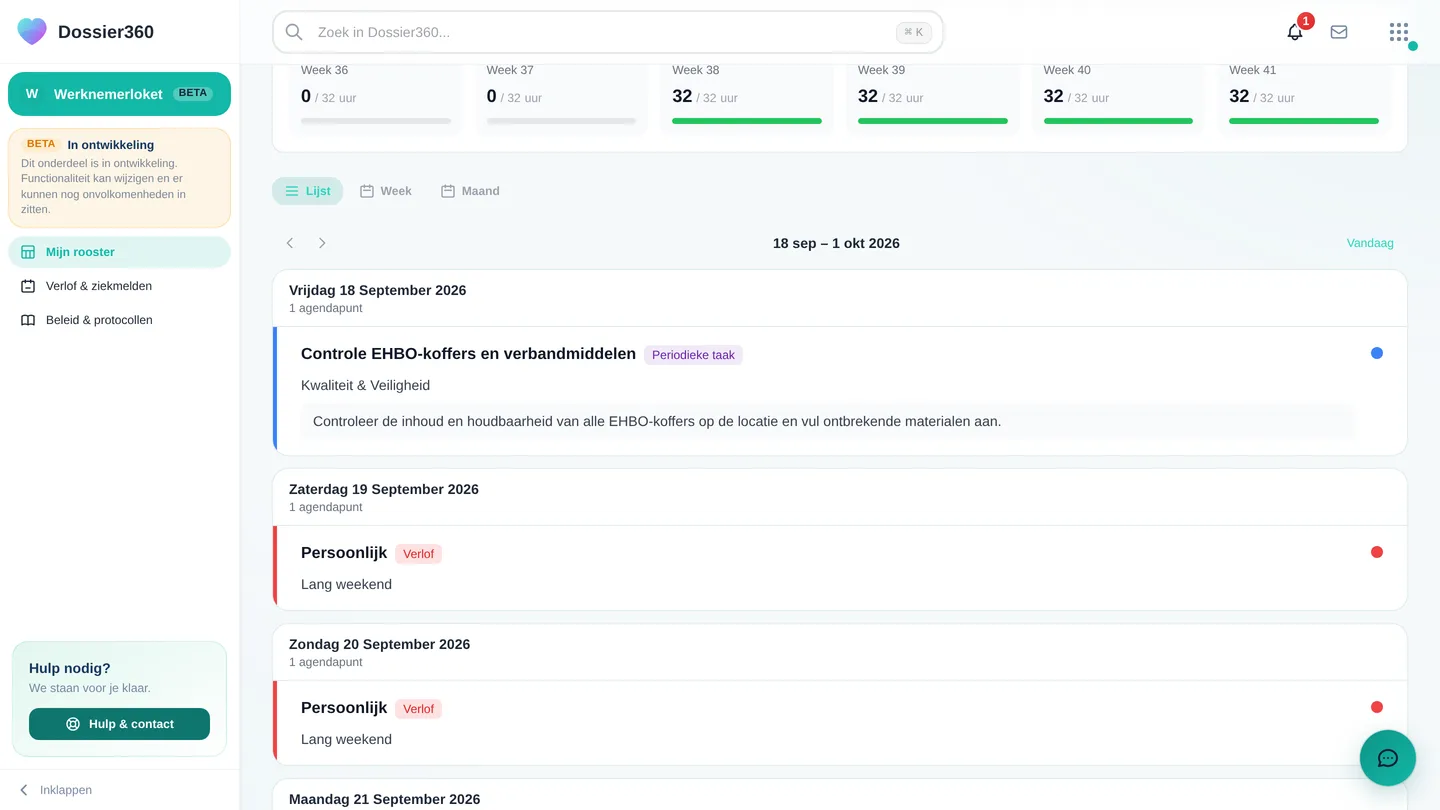Click the ⌘K shortcut badge

[914, 32]
